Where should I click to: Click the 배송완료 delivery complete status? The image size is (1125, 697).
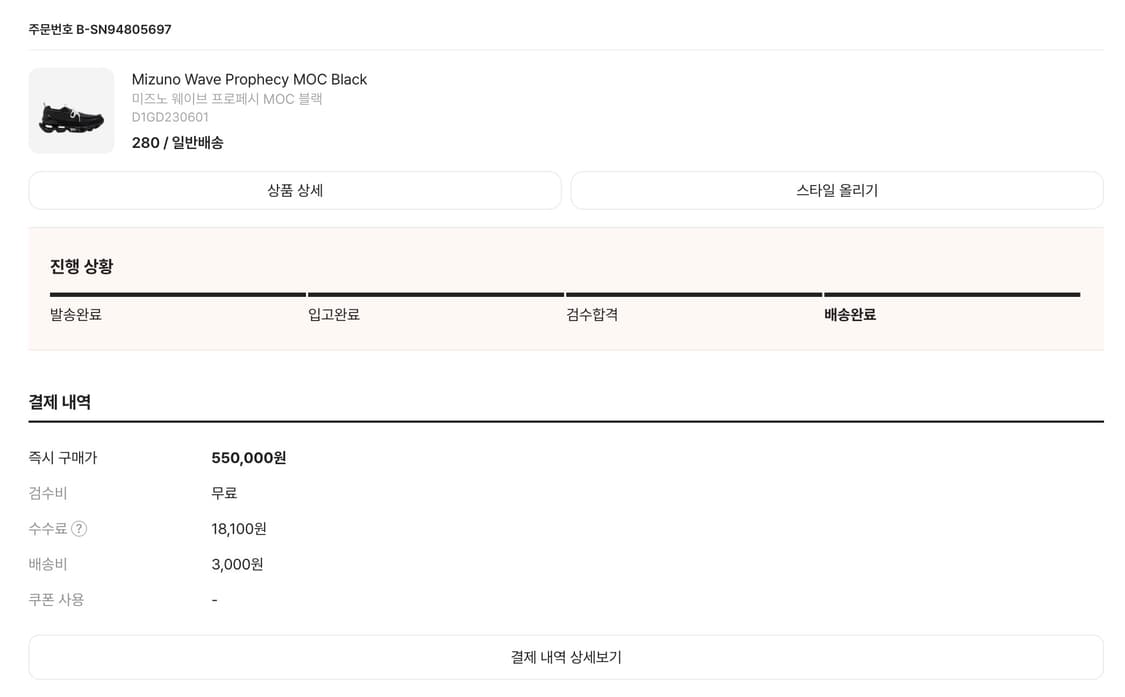[849, 314]
